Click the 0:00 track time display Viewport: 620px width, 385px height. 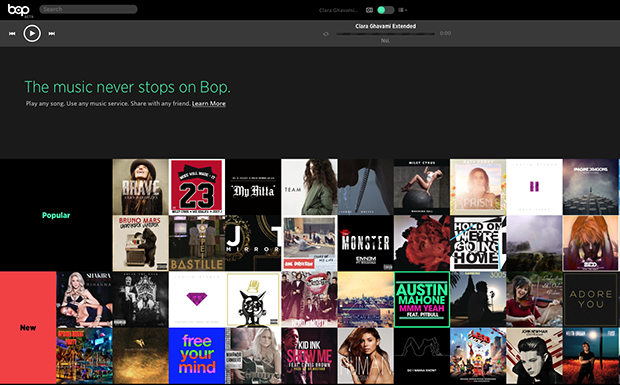[x=445, y=33]
